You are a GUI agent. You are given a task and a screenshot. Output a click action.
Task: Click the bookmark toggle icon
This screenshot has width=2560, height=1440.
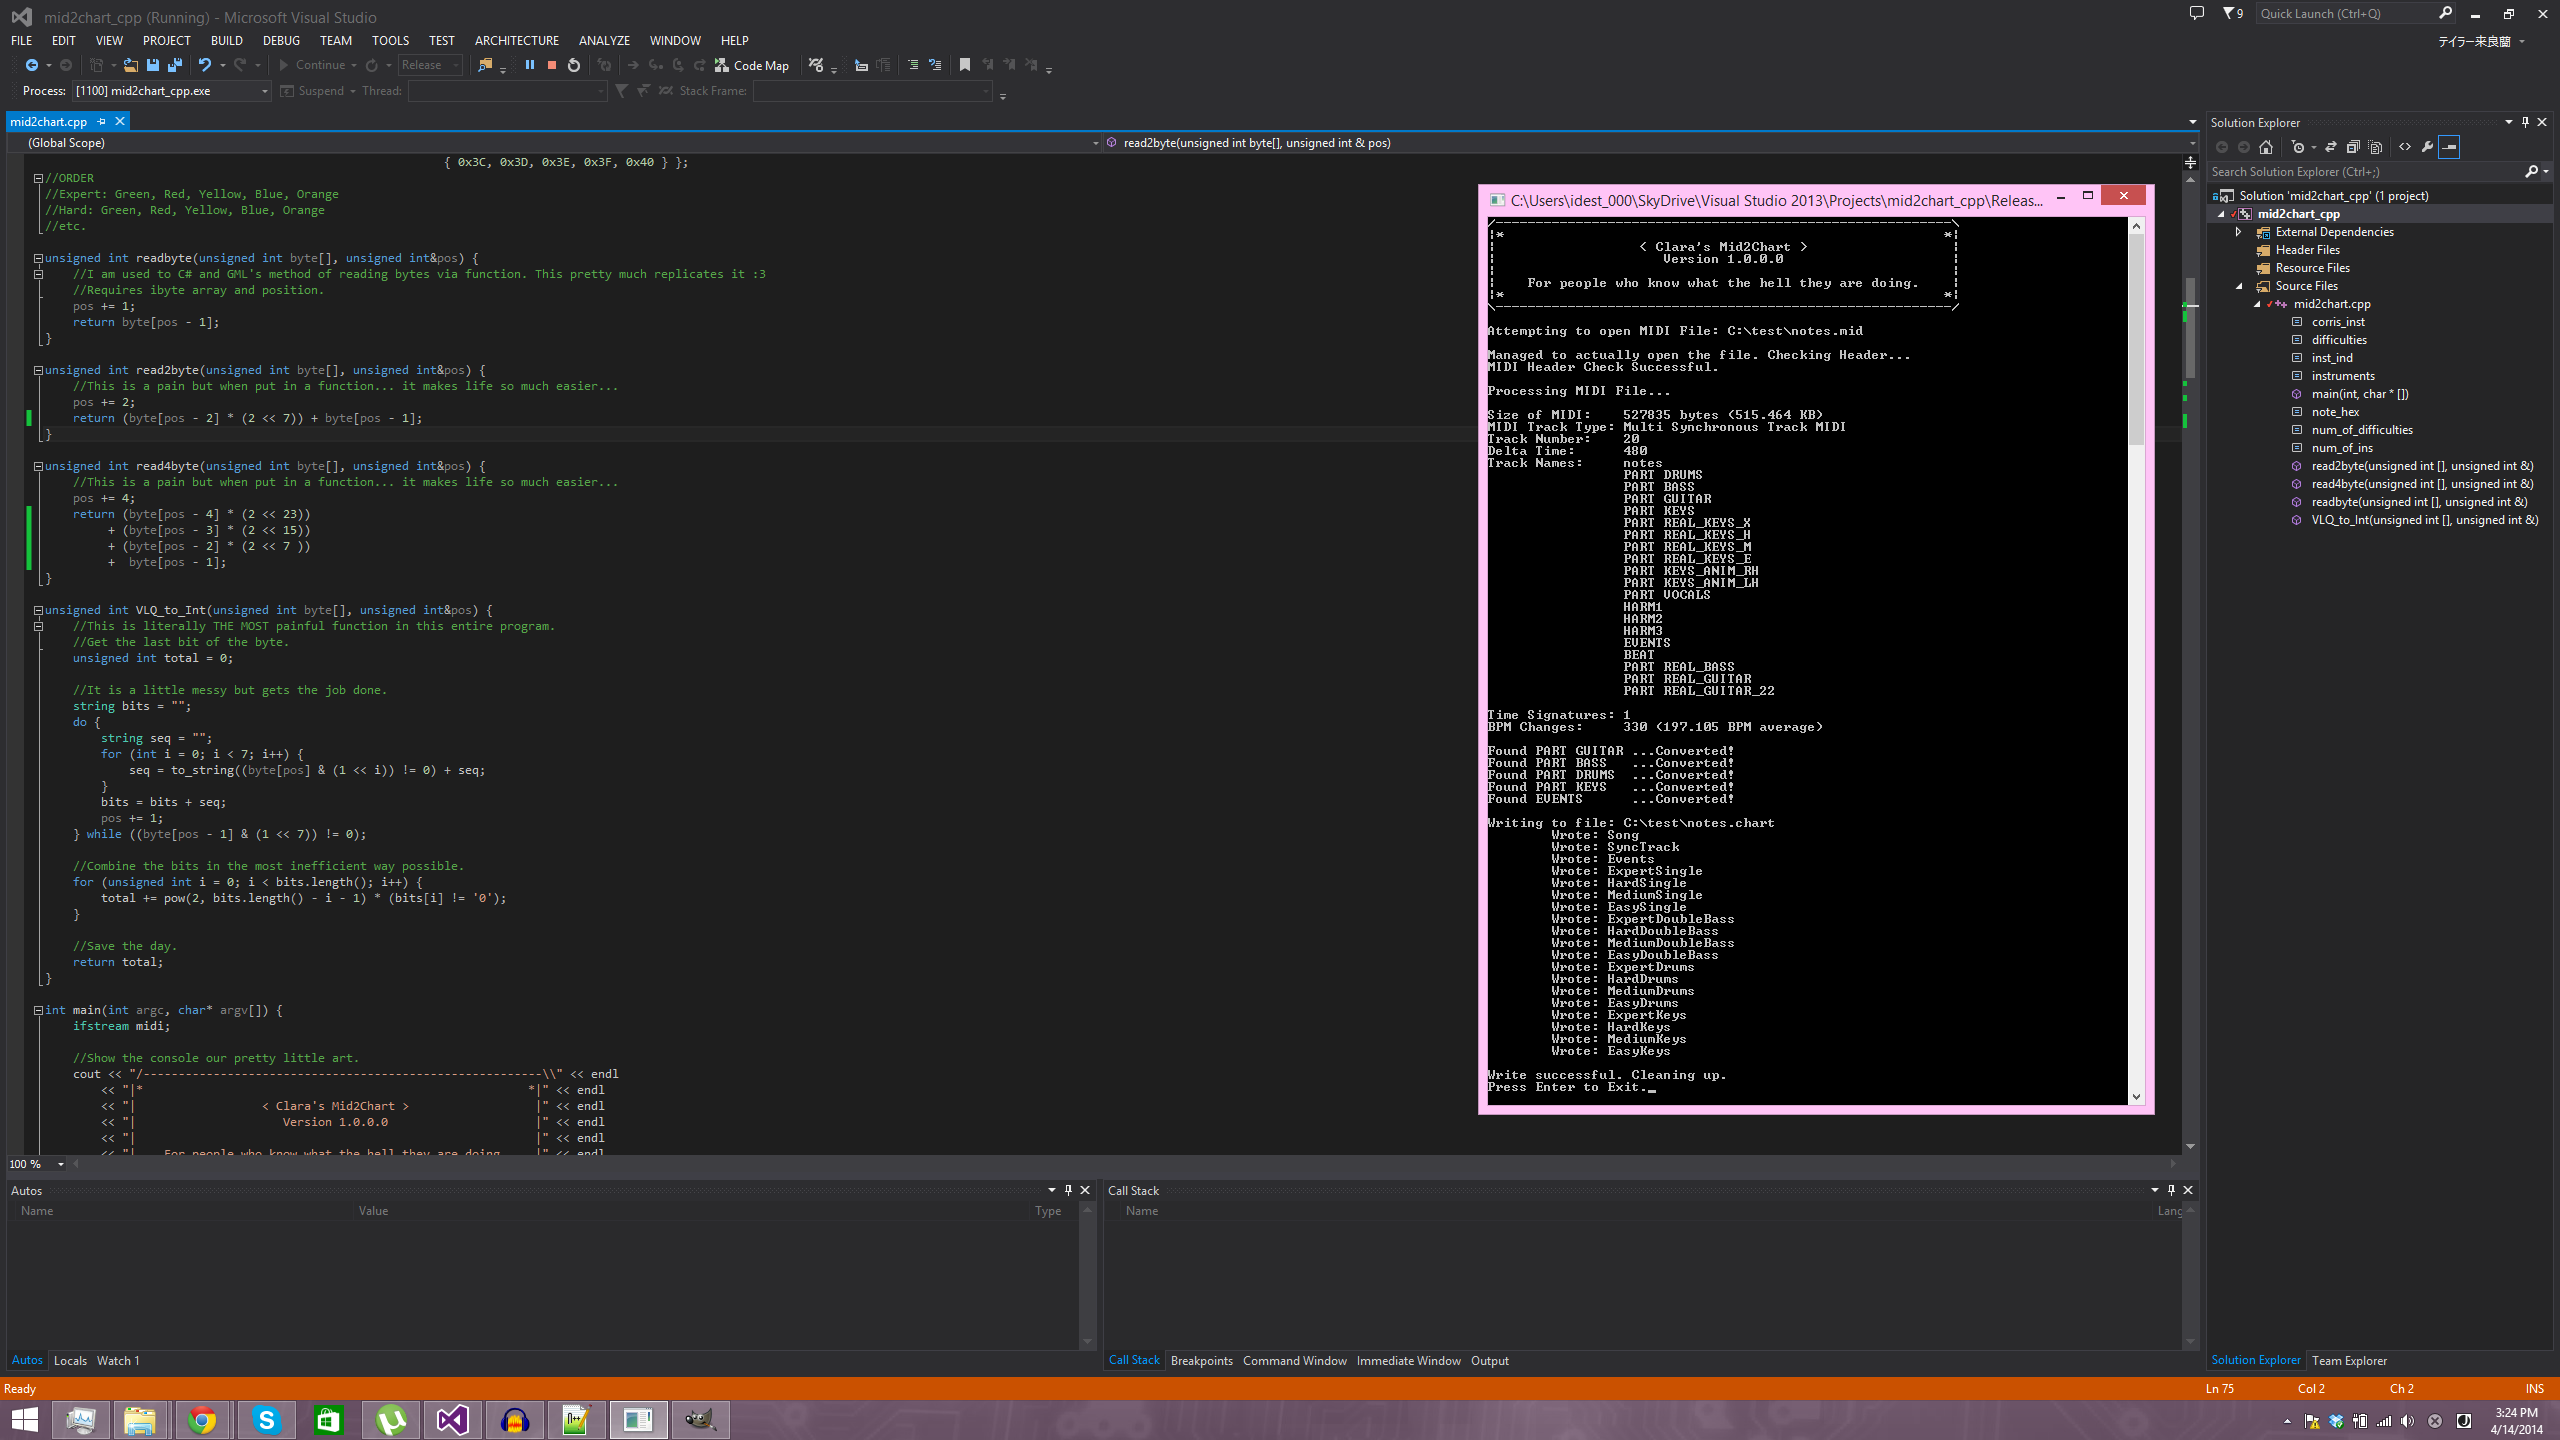click(x=965, y=65)
